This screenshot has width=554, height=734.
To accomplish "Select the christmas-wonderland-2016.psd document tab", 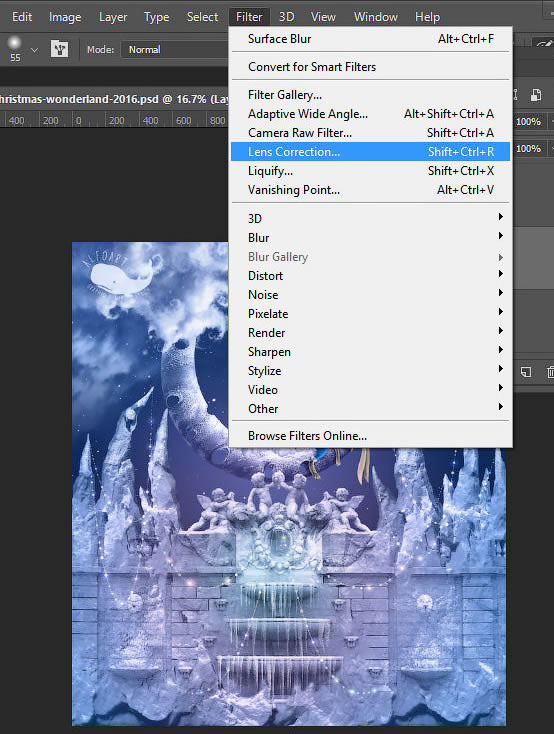I will coord(114,99).
